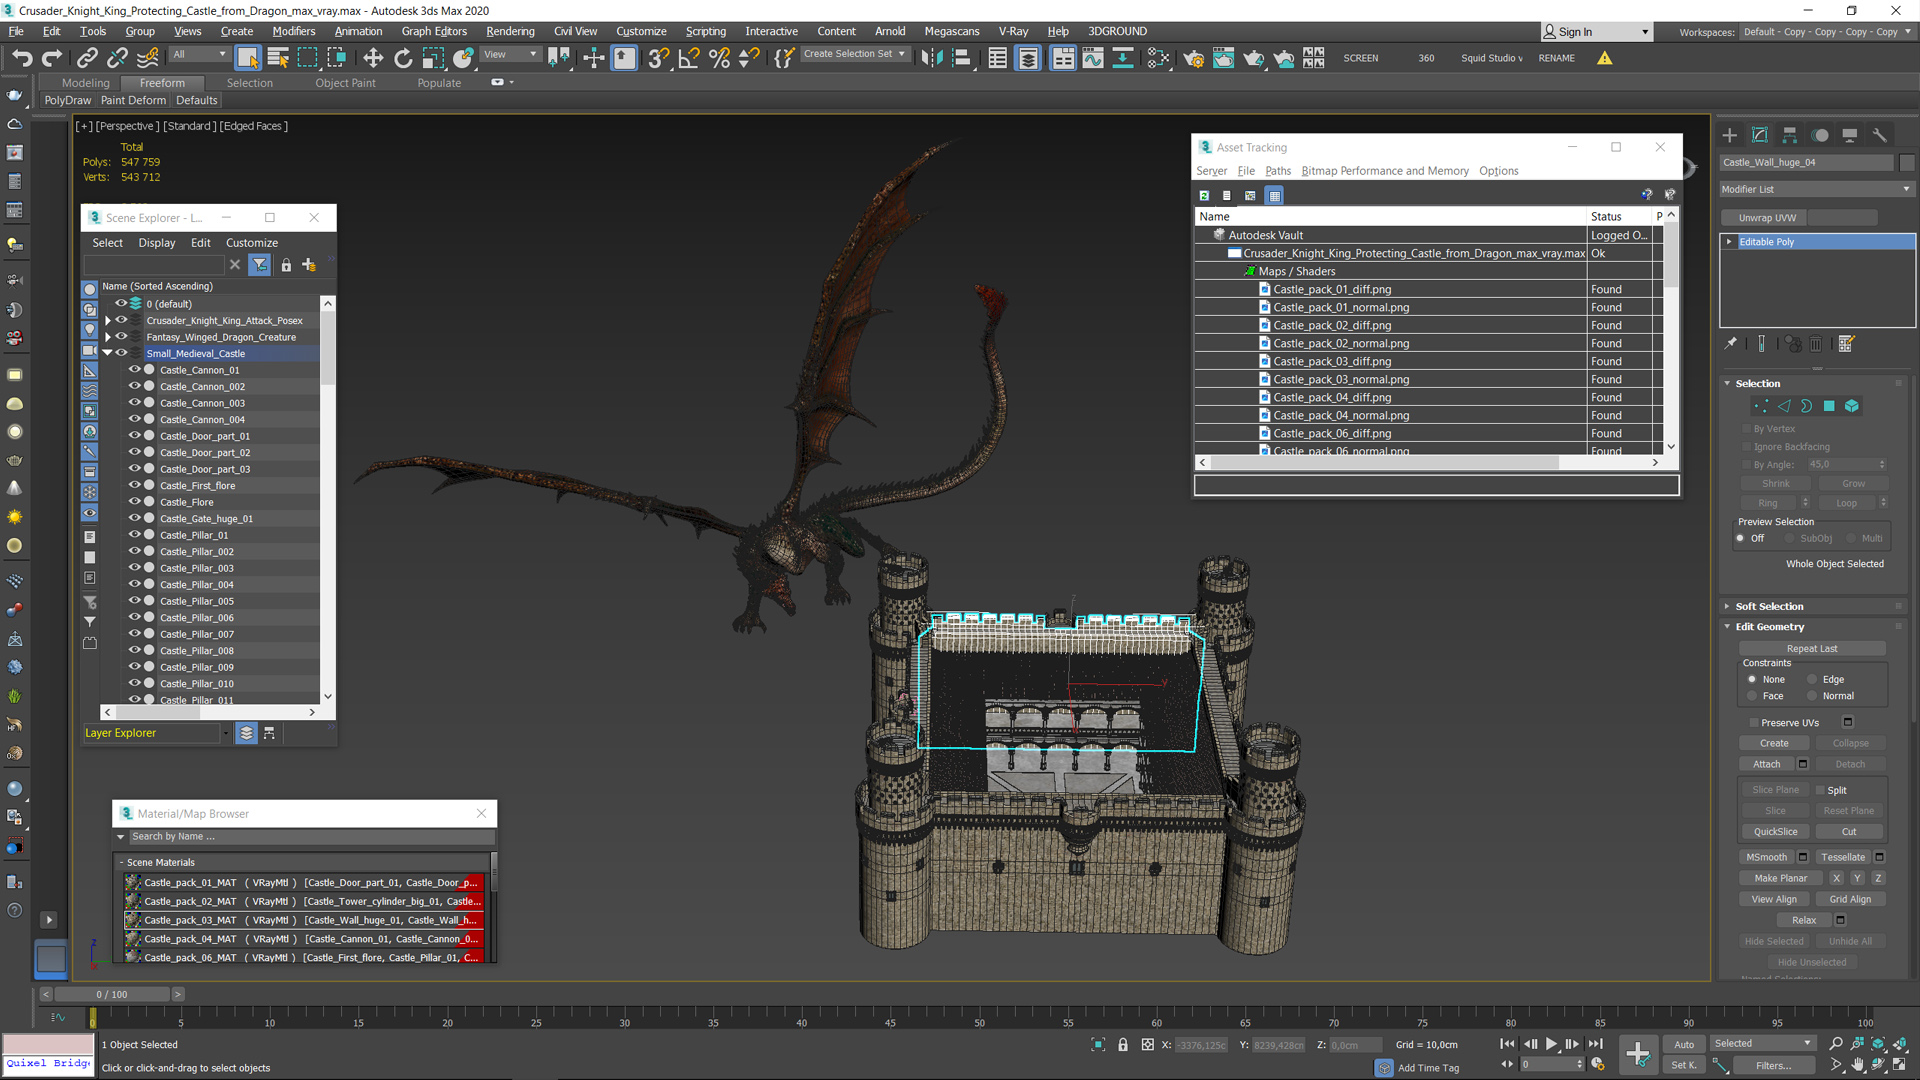Clear the Scene Explorer search field
Viewport: 1920px width, 1080px height.
(235, 265)
